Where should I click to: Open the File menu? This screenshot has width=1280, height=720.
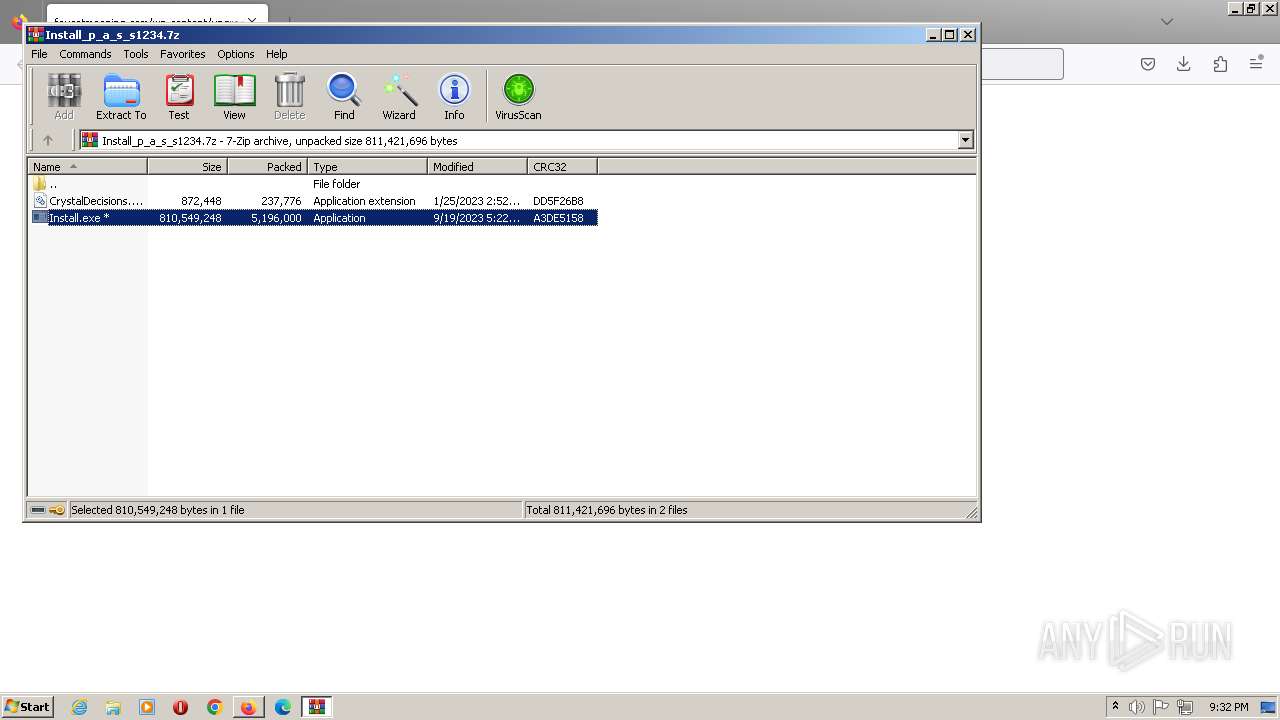point(39,54)
